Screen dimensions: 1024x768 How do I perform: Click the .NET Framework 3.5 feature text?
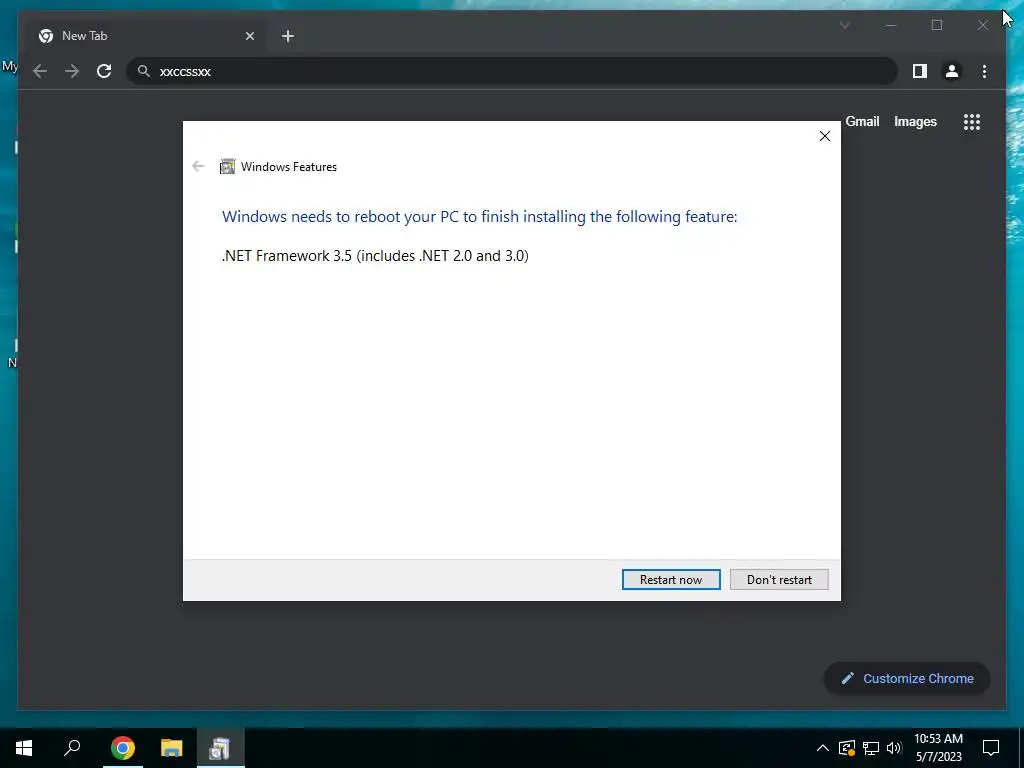[376, 255]
